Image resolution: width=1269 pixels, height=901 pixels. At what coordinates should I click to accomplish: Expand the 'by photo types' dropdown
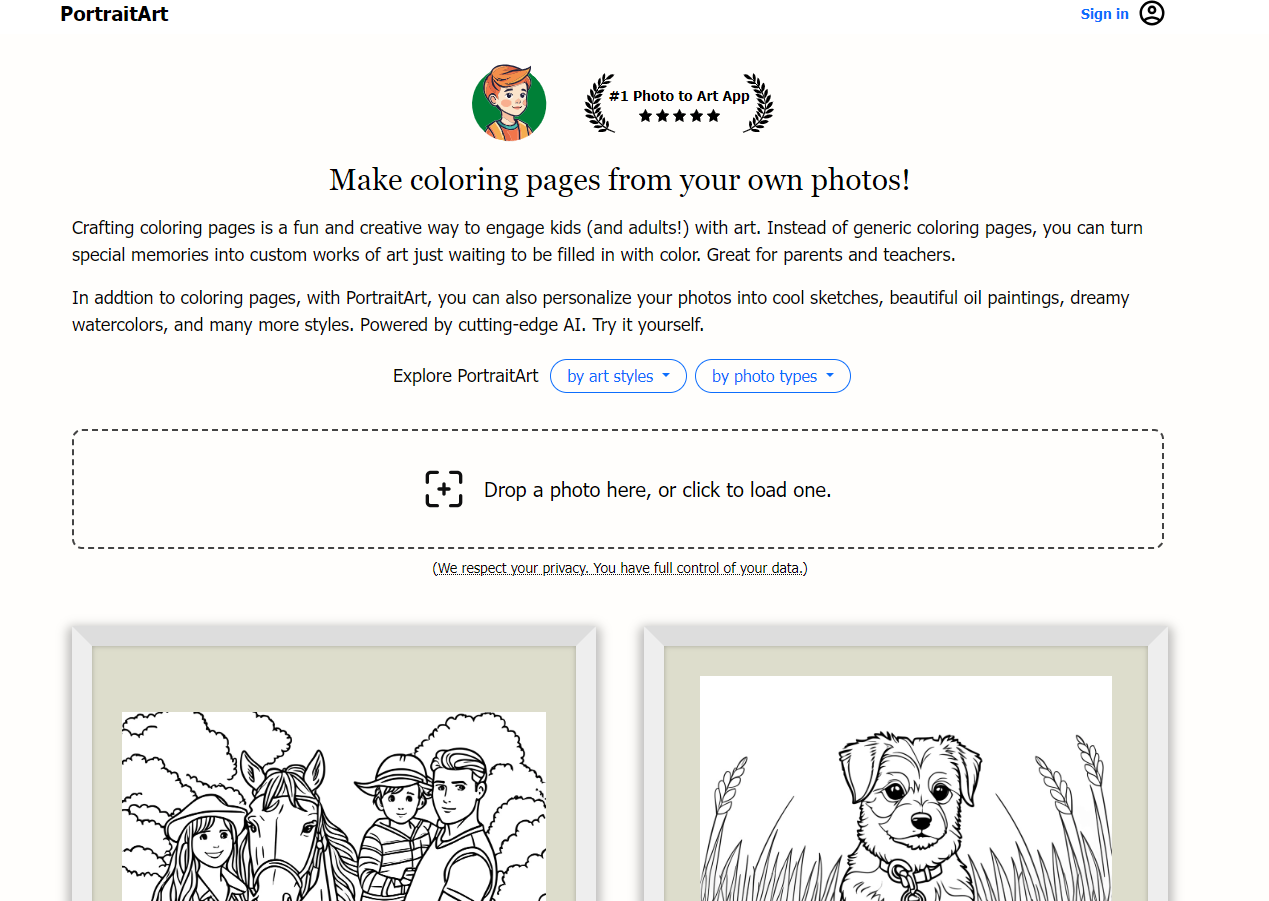pyautogui.click(x=772, y=376)
